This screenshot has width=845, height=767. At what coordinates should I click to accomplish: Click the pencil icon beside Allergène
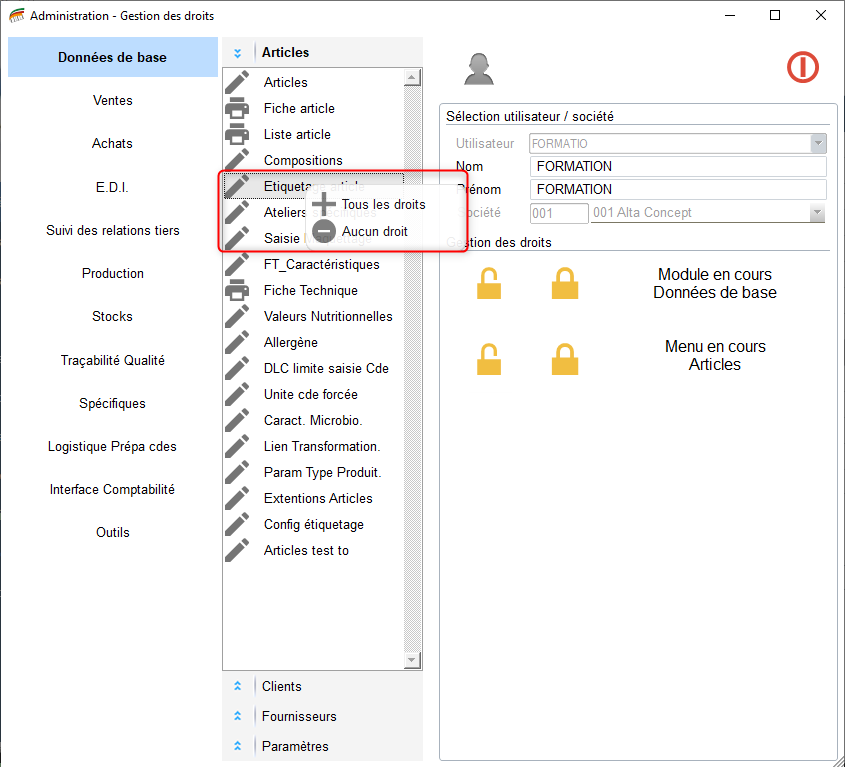(237, 342)
